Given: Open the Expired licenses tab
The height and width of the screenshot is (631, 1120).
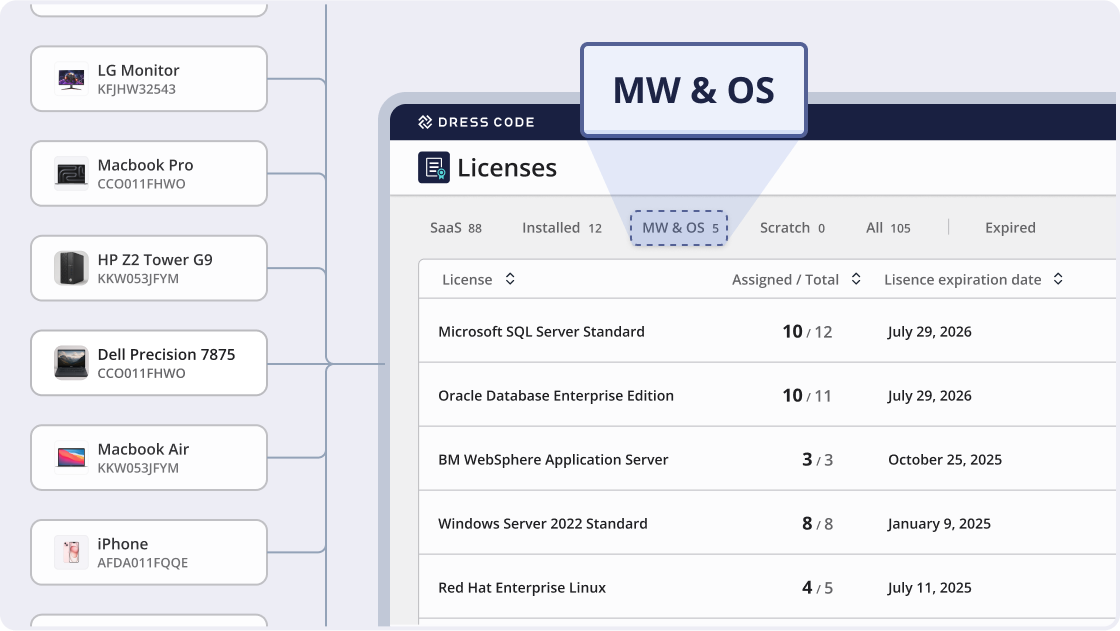Looking at the screenshot, I should 1010,228.
